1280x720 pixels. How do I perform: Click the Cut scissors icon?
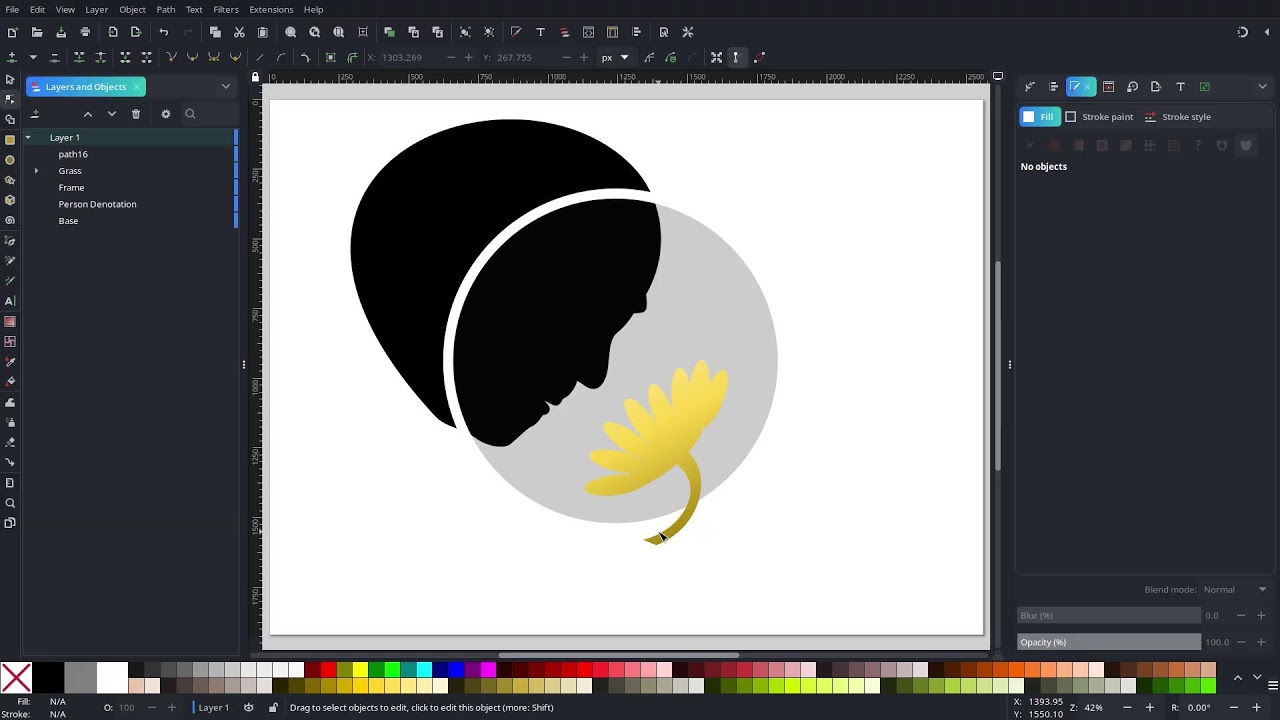pyautogui.click(x=239, y=32)
